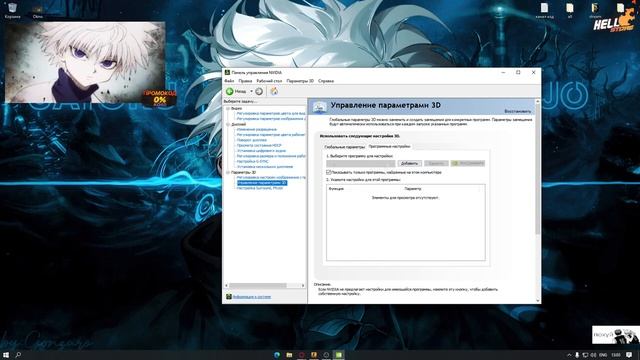This screenshot has height=360, width=640.
Task: Open the Информация о системе link
Action: pos(251,297)
